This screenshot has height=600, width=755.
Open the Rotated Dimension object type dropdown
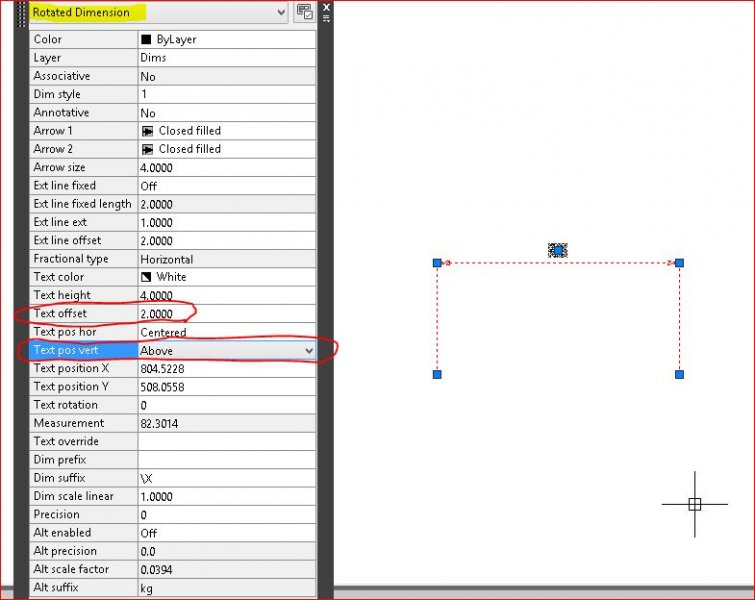coord(158,13)
